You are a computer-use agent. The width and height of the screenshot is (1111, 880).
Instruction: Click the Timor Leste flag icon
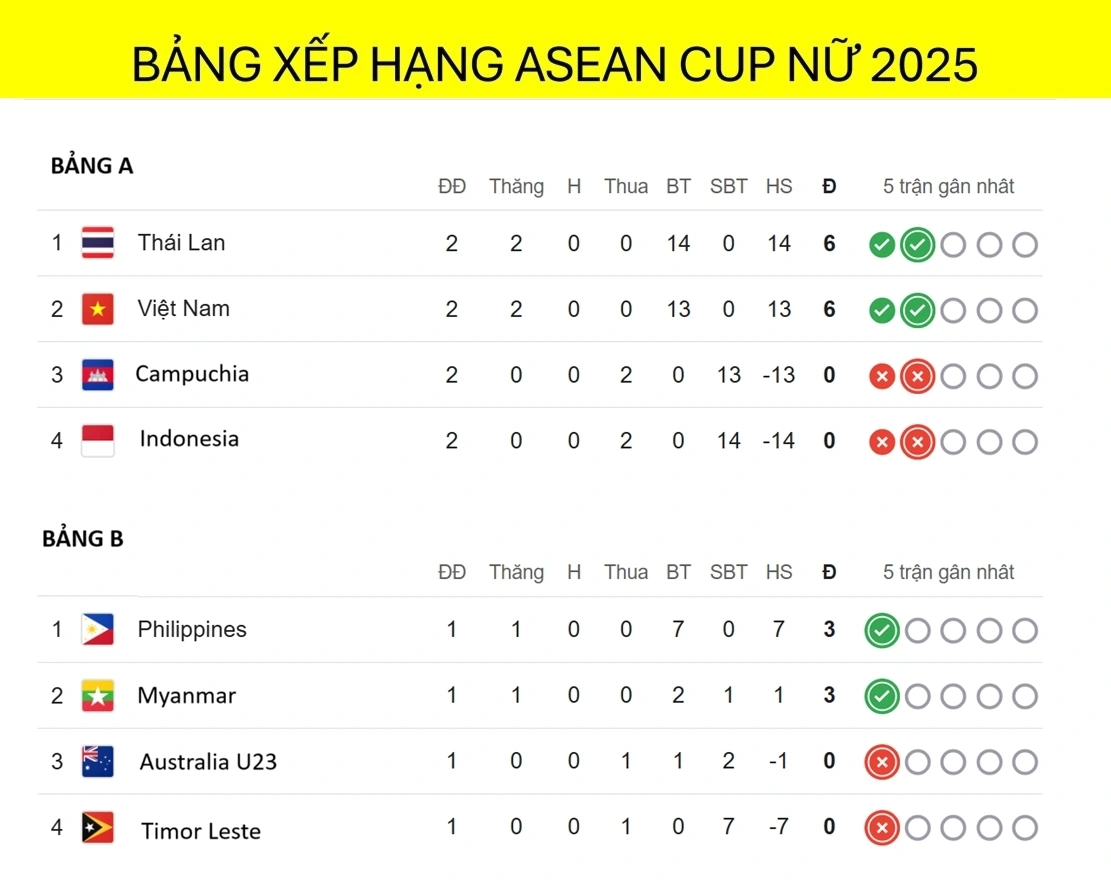98,828
